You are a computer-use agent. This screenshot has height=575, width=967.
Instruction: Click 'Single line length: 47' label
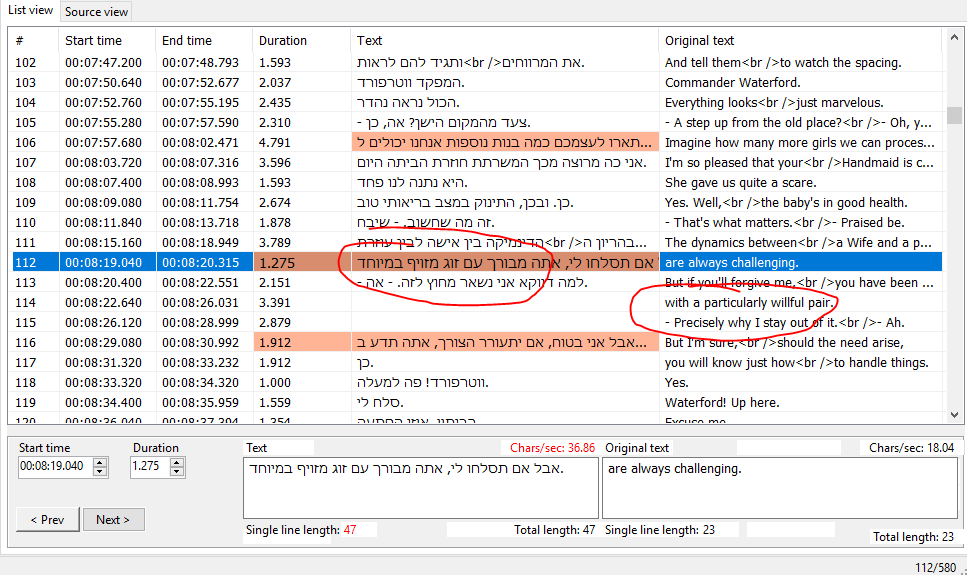[301, 530]
